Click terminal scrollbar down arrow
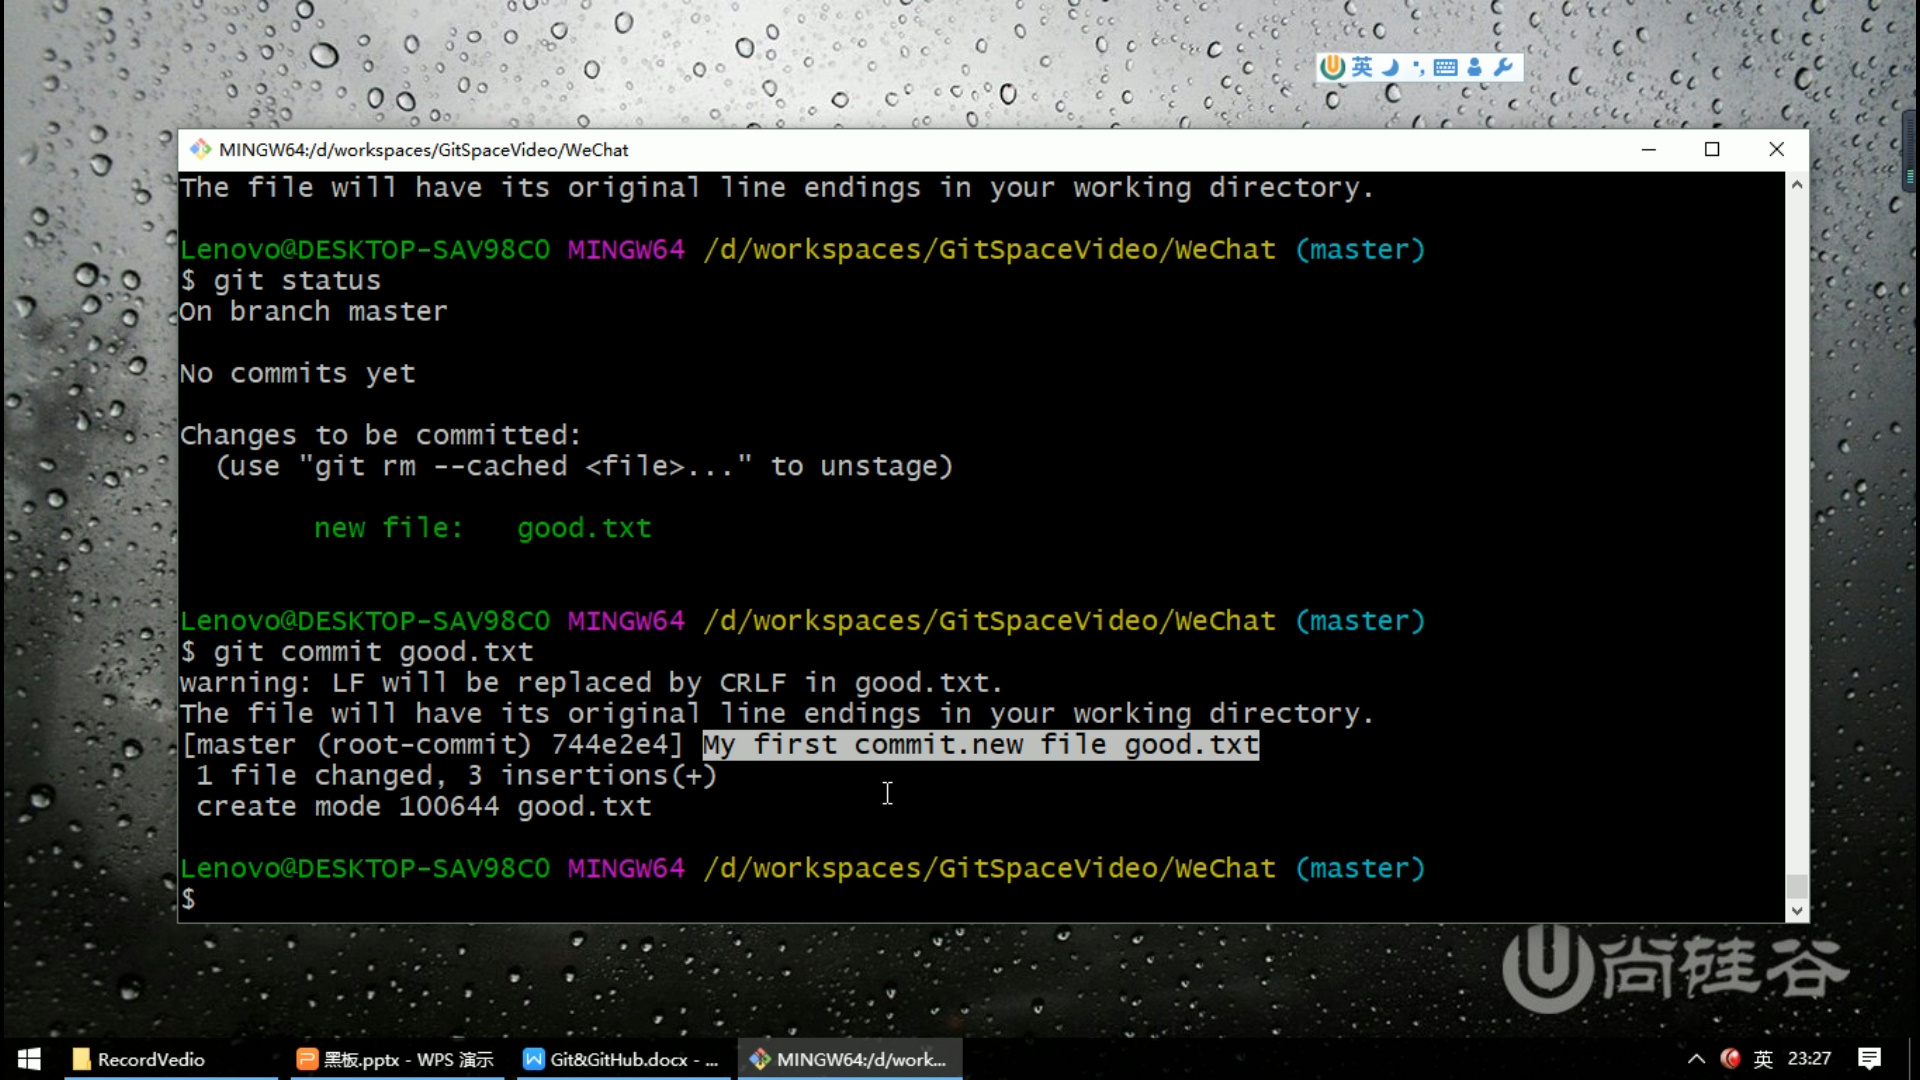Screen dimensions: 1920x1080 pos(1797,910)
